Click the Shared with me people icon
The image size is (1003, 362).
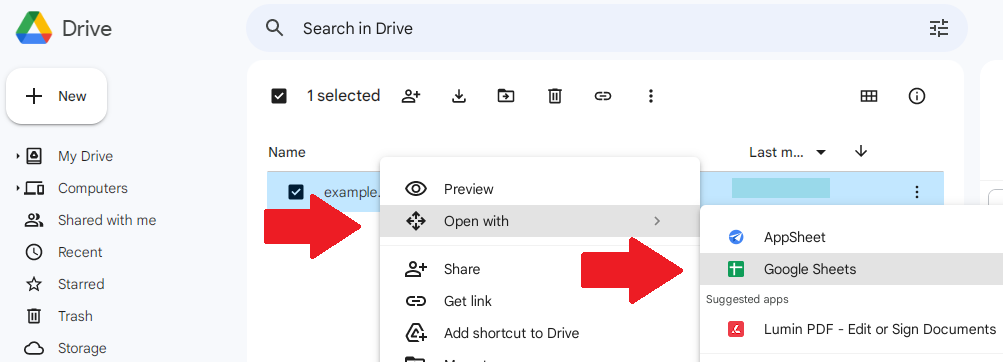coord(33,220)
